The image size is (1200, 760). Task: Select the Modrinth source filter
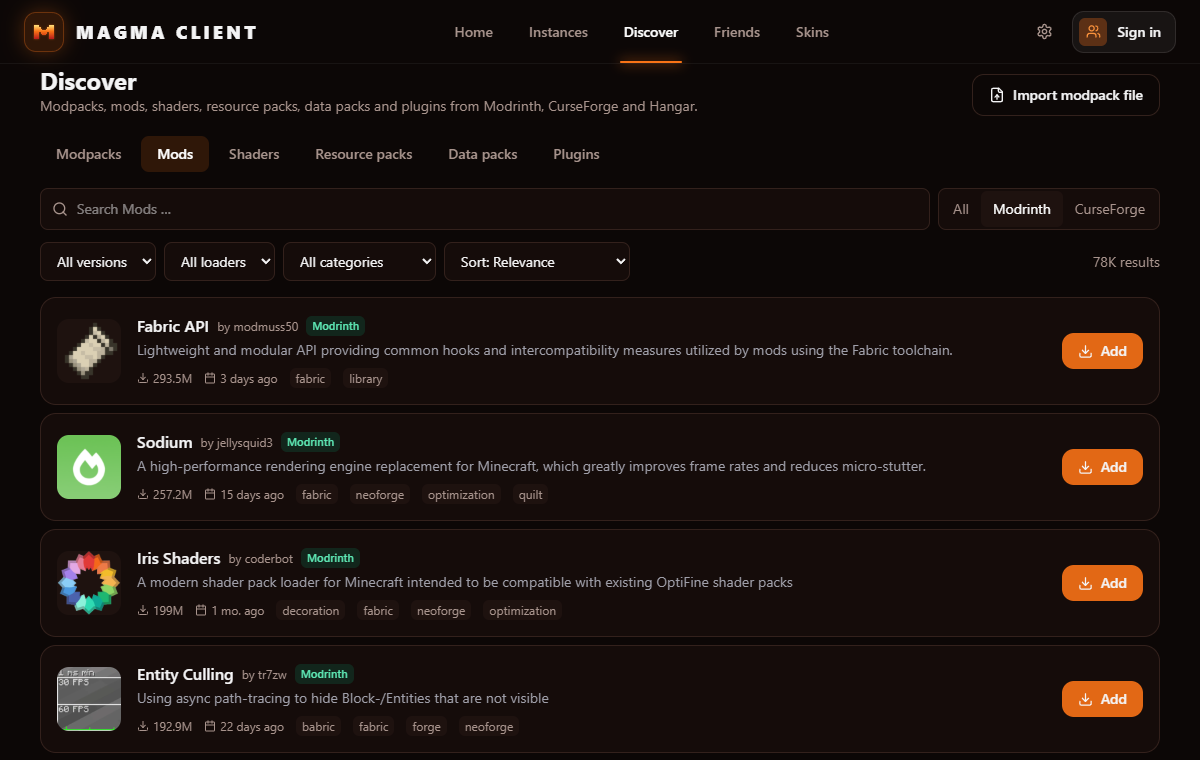[1022, 210]
